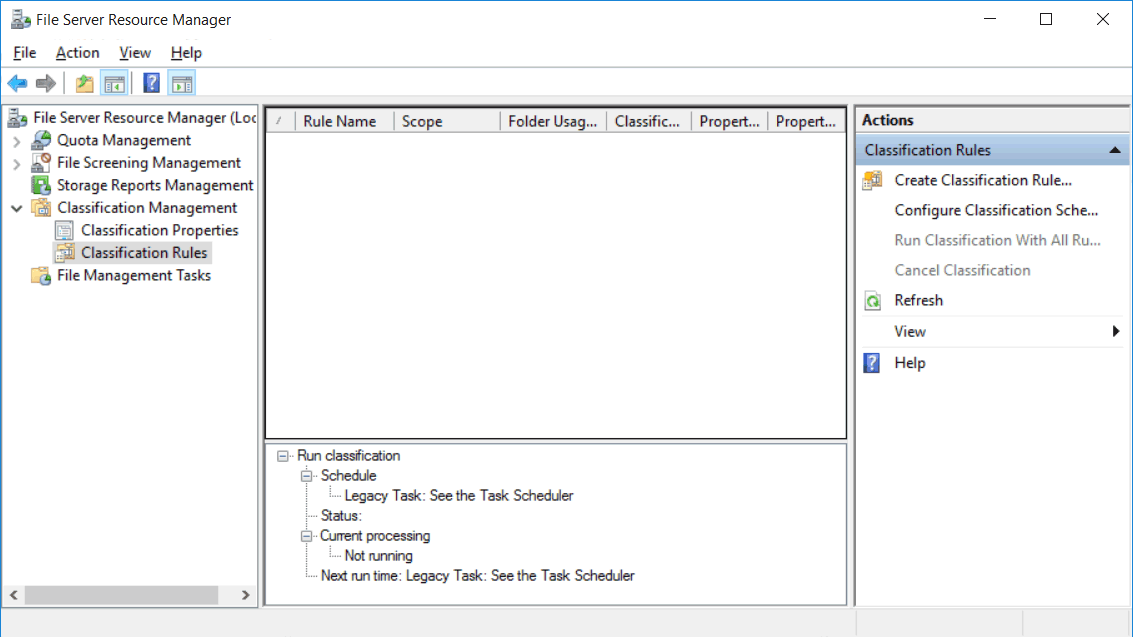1133x637 pixels.
Task: Sort by the Rule Name column header
Action: (345, 121)
